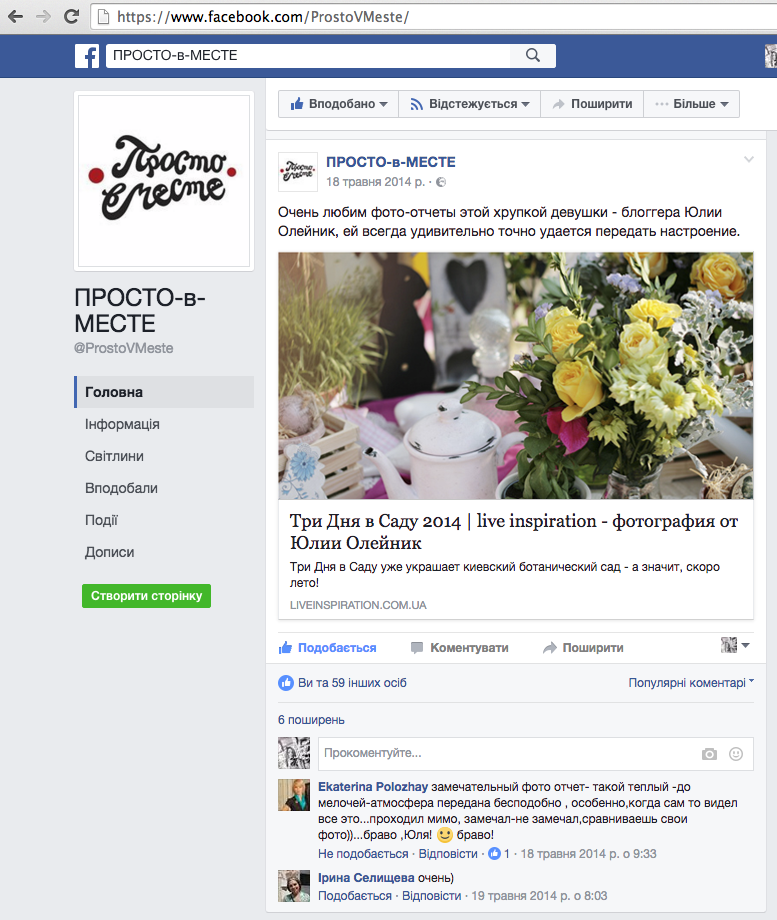
Task: Click the article description Три Дня в Саду уже украшает
Action: (x=505, y=574)
